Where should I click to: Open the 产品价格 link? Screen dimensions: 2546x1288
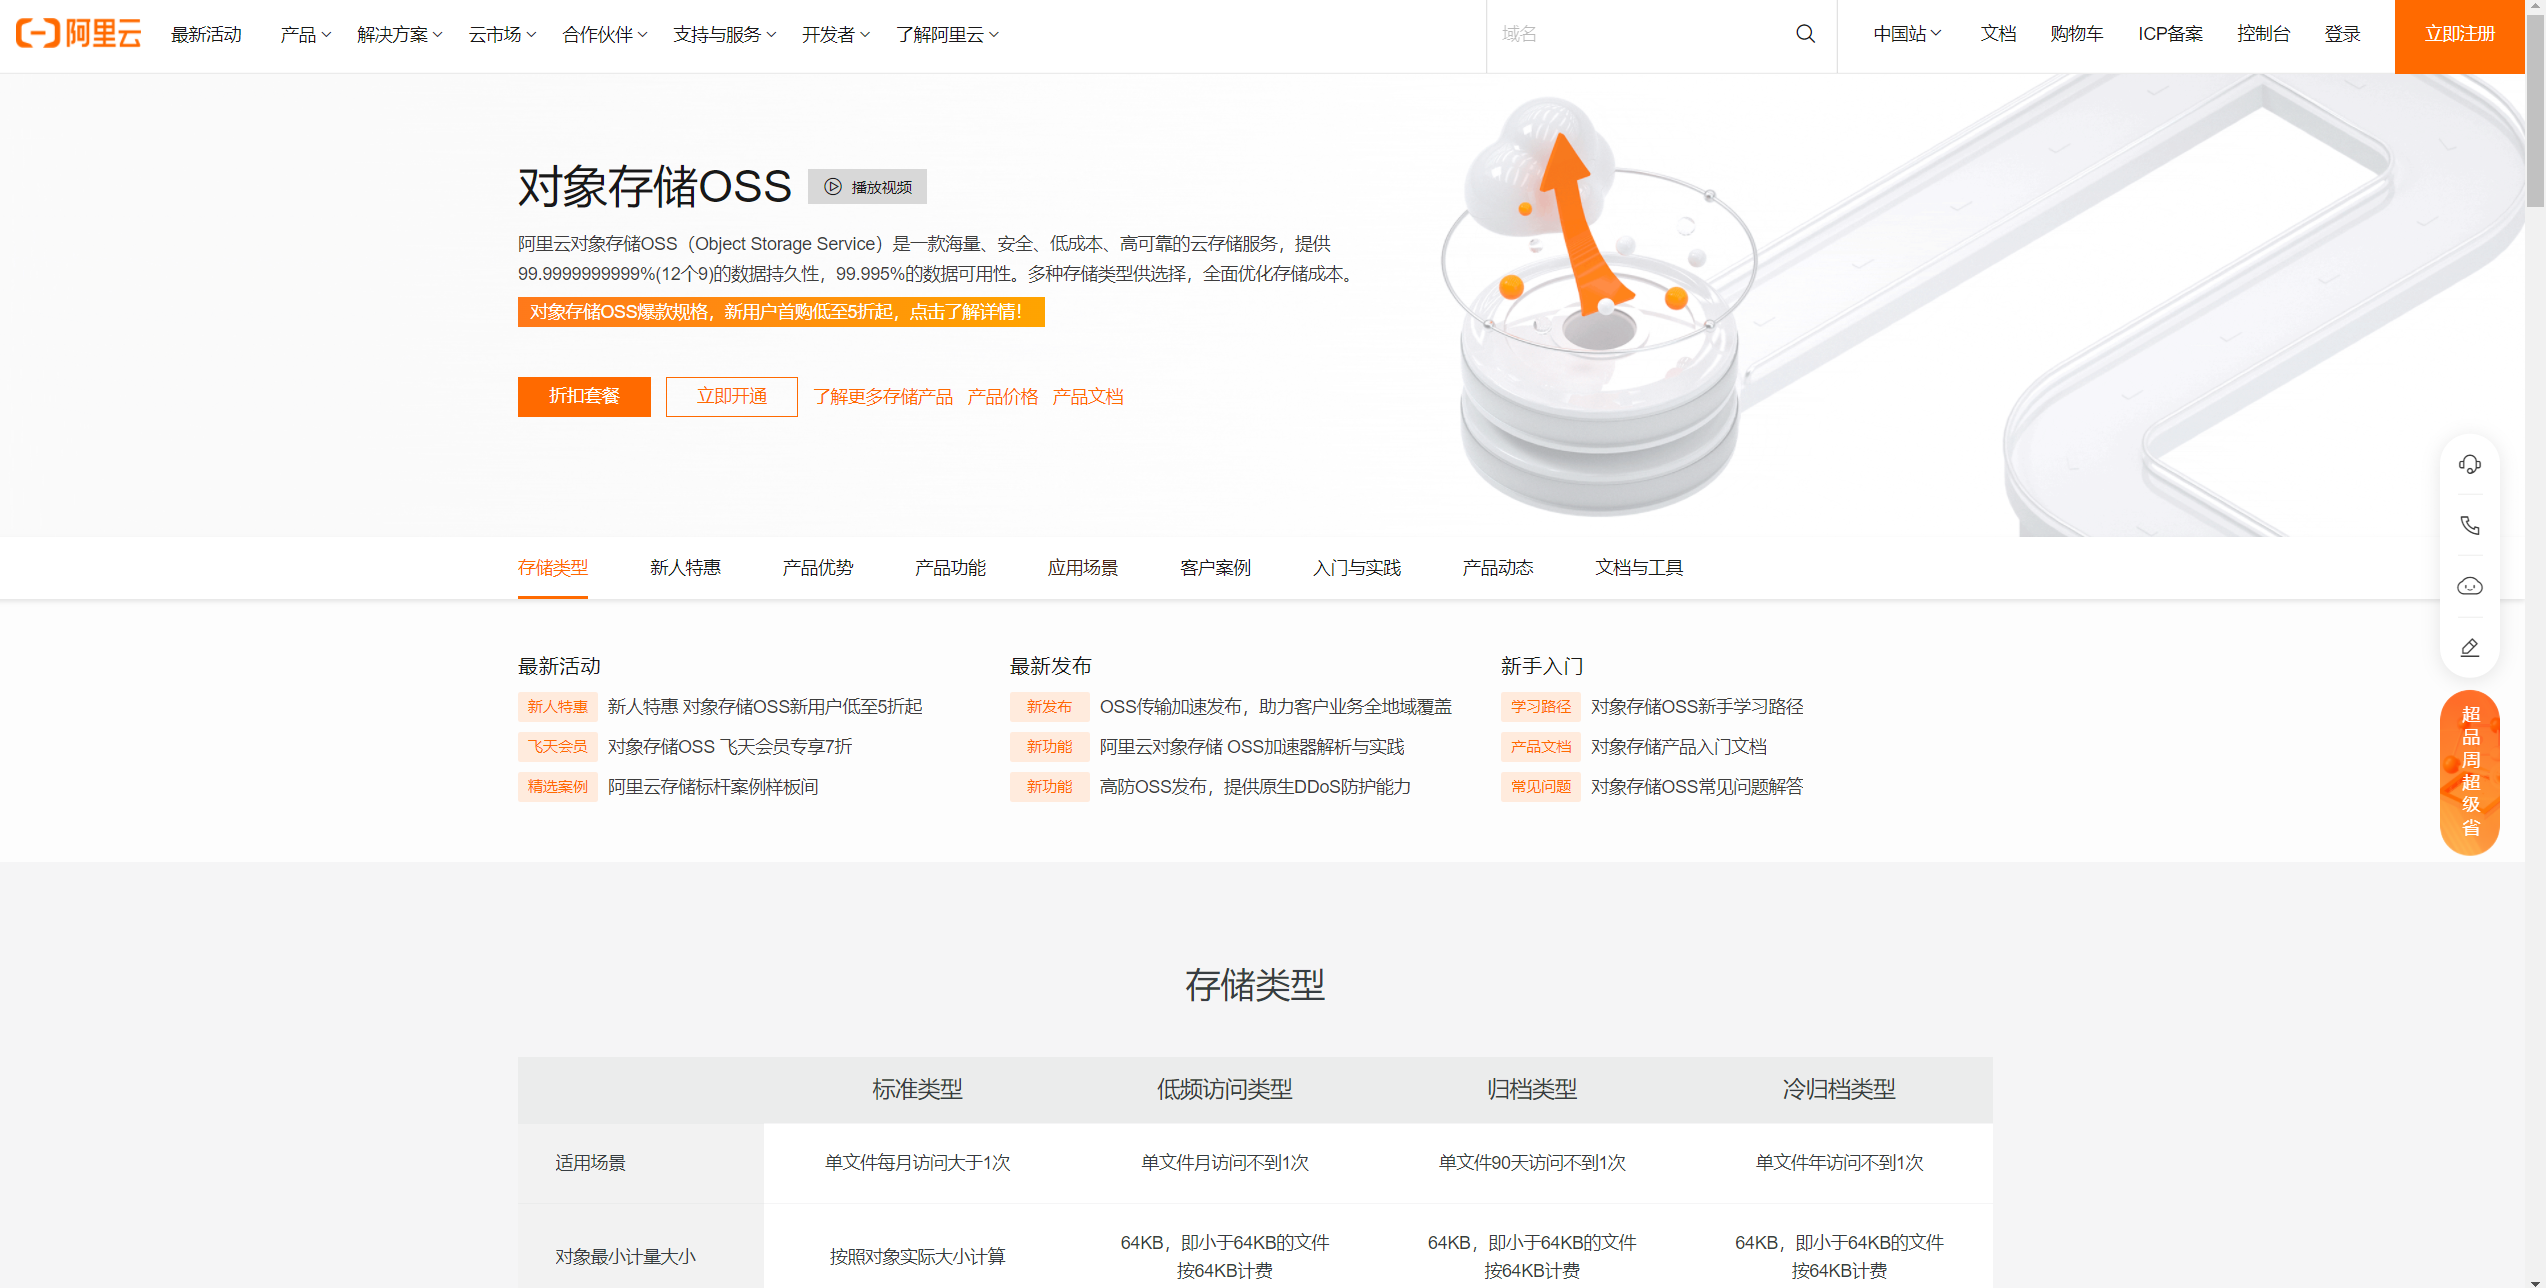coord(1002,397)
